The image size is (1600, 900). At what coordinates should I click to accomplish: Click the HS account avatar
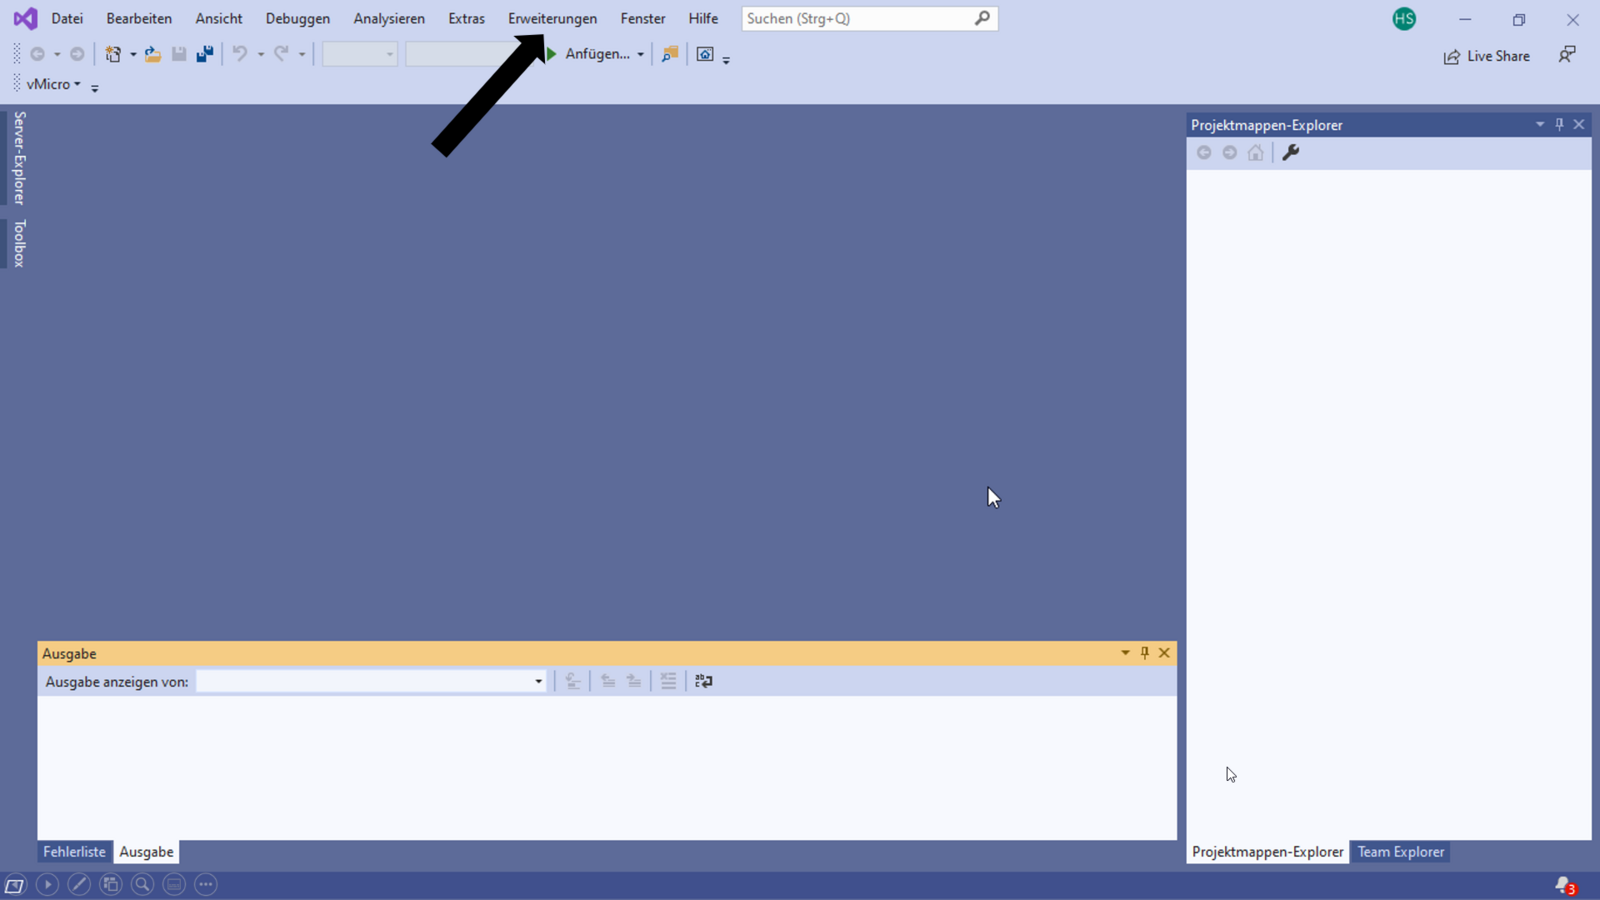1404,19
